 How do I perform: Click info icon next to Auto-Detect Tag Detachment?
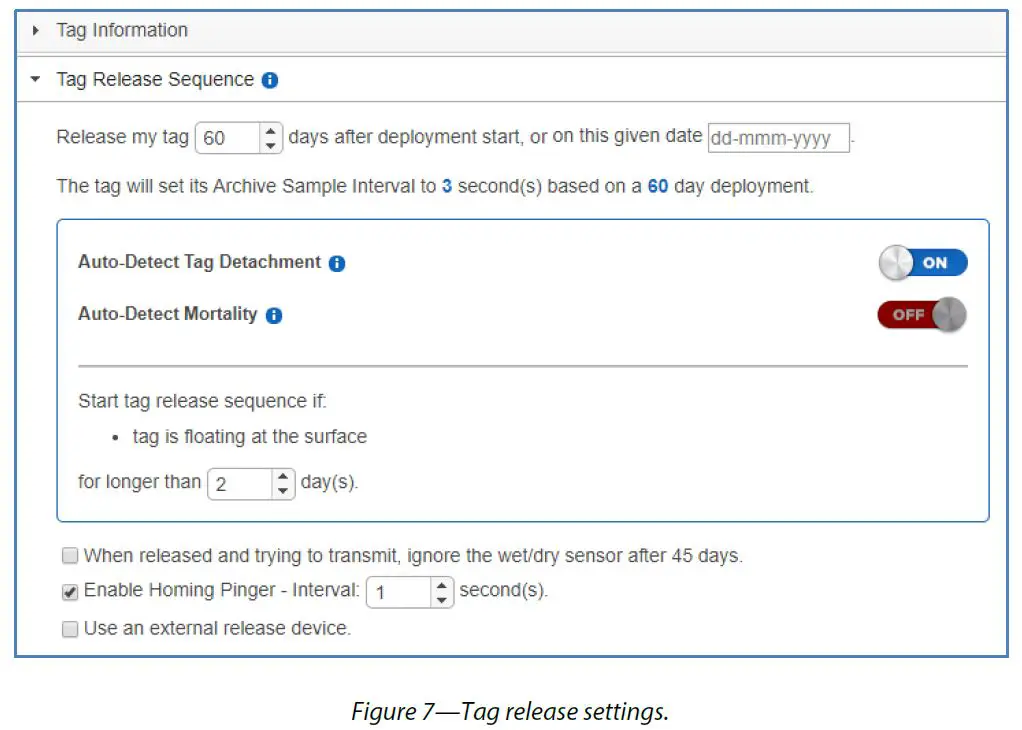pos(337,263)
